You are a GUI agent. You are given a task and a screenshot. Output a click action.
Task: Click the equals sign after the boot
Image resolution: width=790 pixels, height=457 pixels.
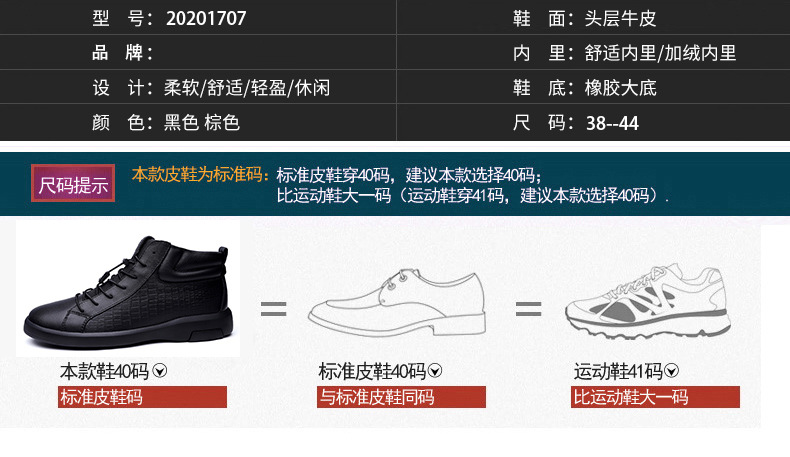(274, 308)
